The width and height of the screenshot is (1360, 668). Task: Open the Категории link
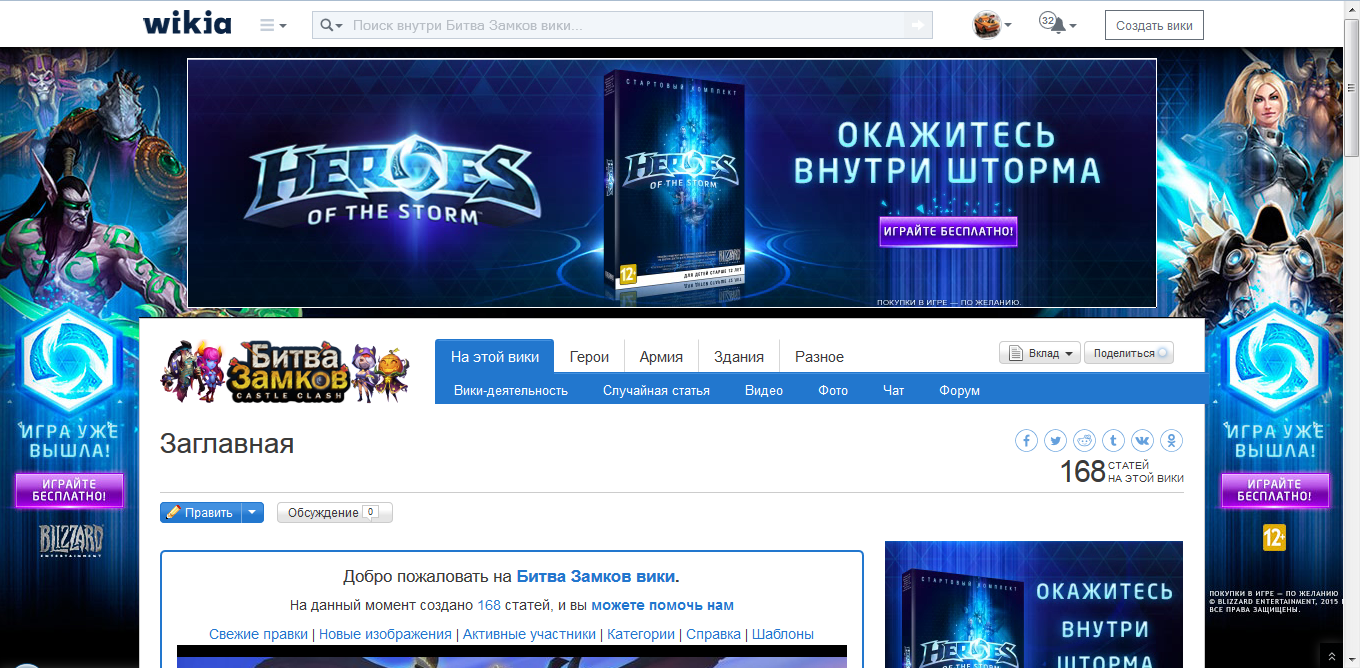pos(641,634)
